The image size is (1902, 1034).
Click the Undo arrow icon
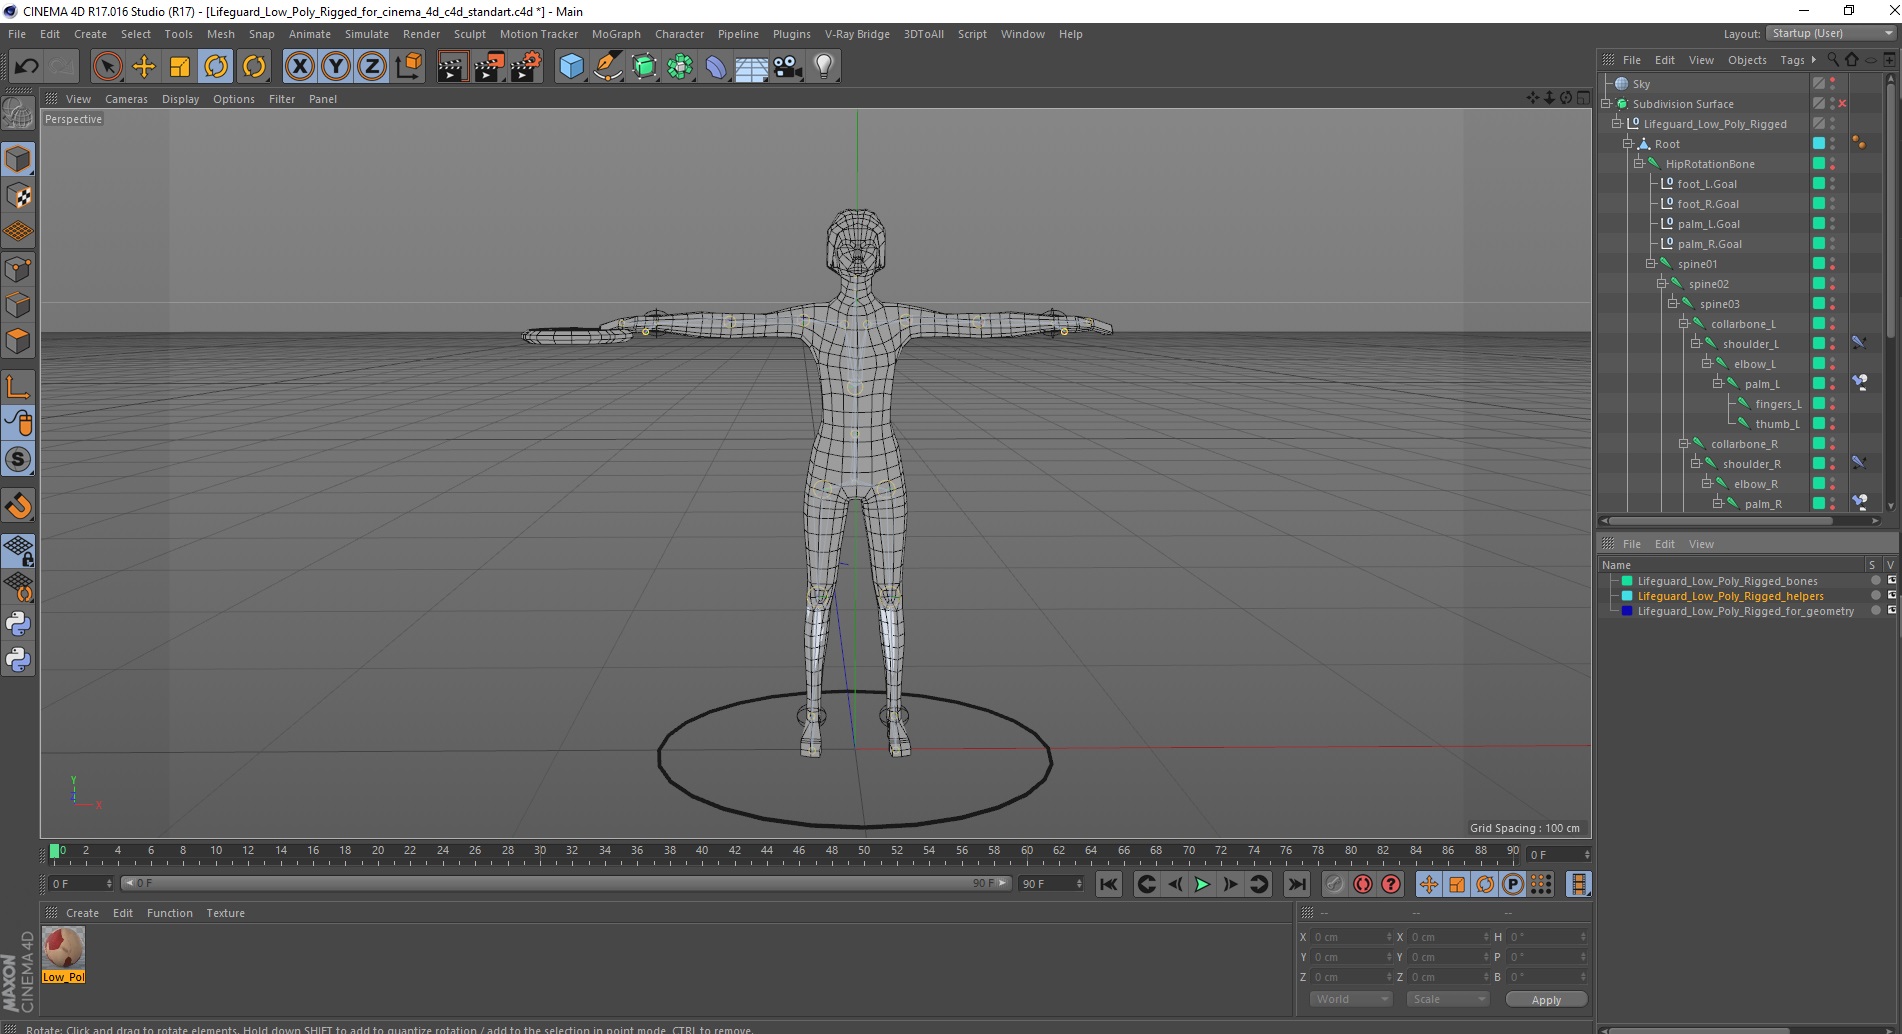pyautogui.click(x=26, y=67)
